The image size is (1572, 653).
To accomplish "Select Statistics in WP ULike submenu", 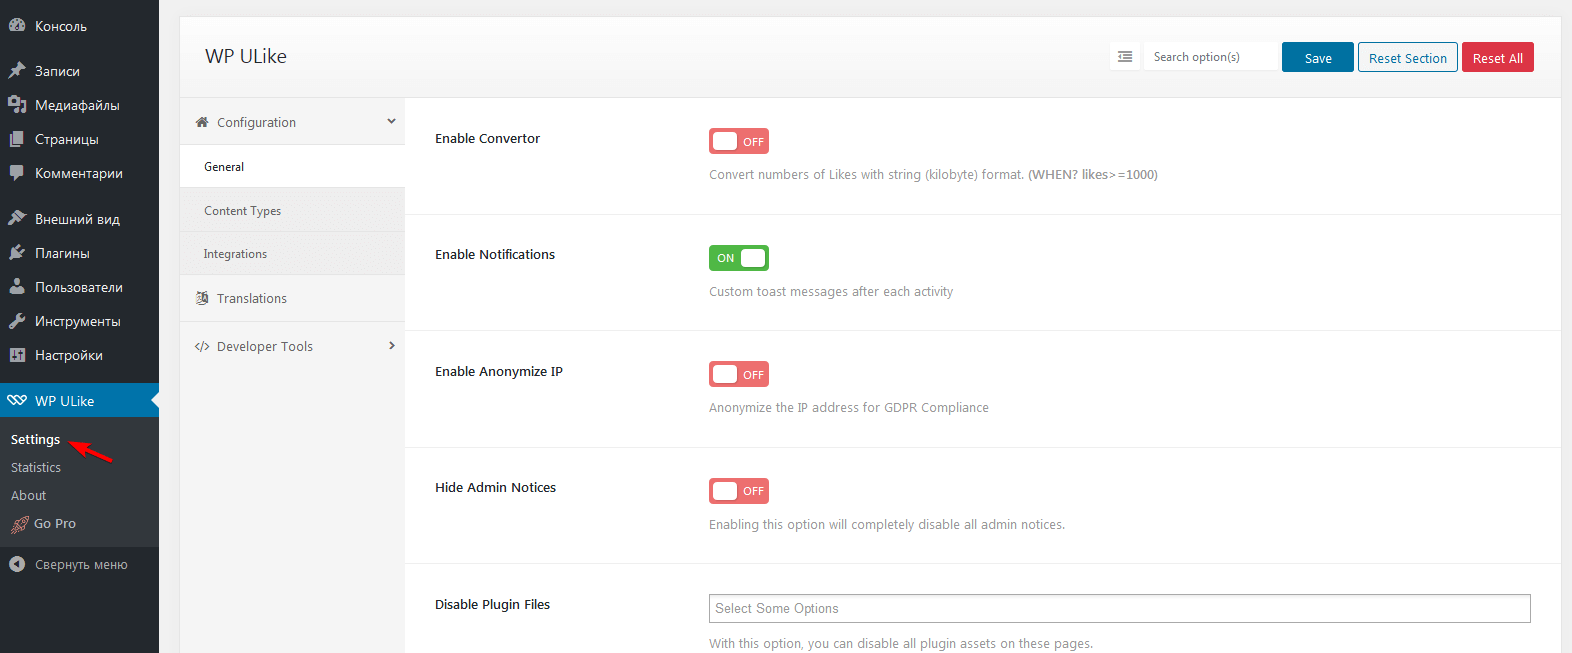I will (x=36, y=467).
